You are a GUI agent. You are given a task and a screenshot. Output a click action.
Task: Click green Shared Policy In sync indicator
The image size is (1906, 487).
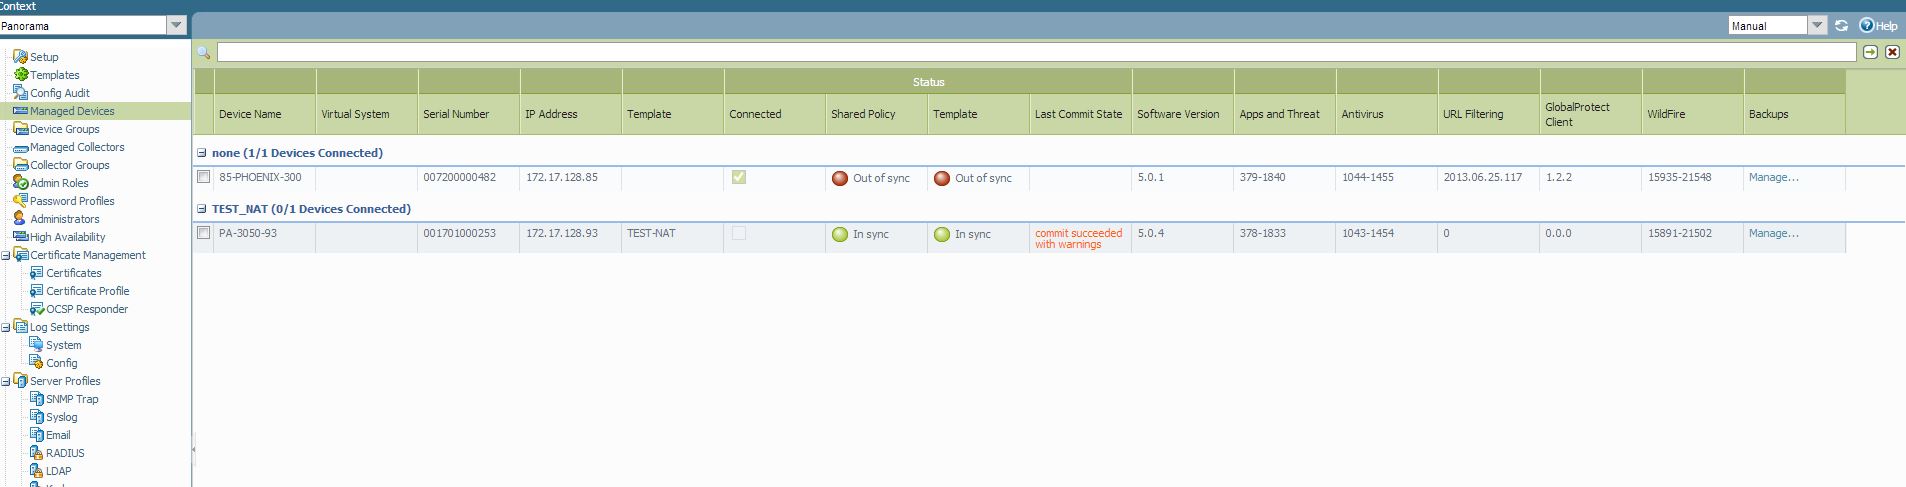pyautogui.click(x=840, y=234)
